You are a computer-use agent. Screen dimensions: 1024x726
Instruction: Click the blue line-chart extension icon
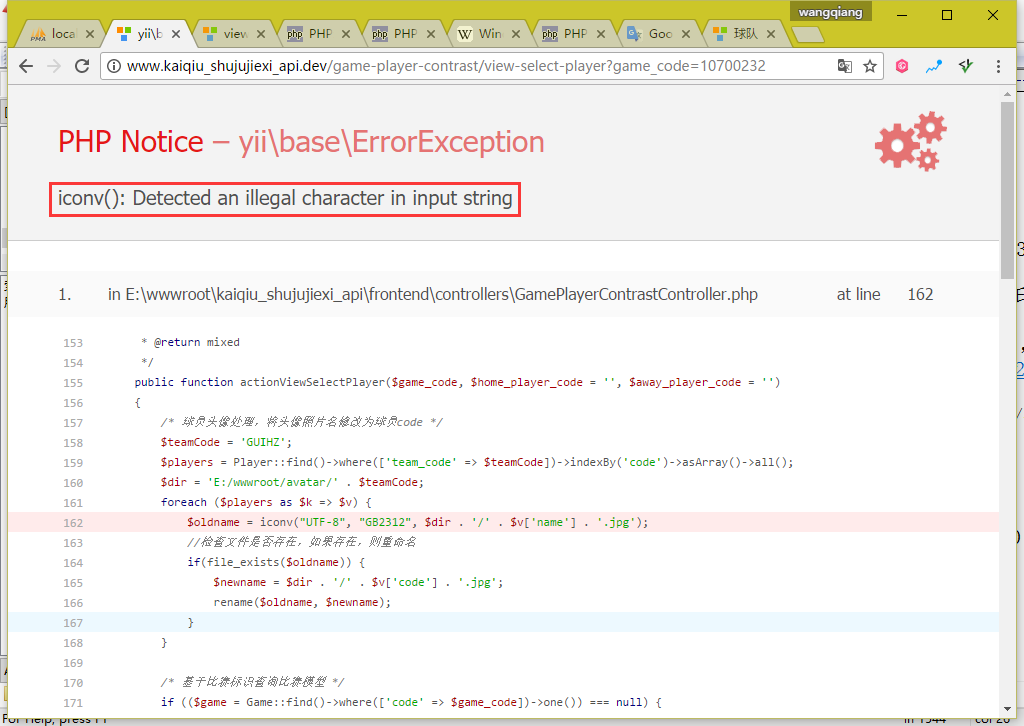coord(934,66)
